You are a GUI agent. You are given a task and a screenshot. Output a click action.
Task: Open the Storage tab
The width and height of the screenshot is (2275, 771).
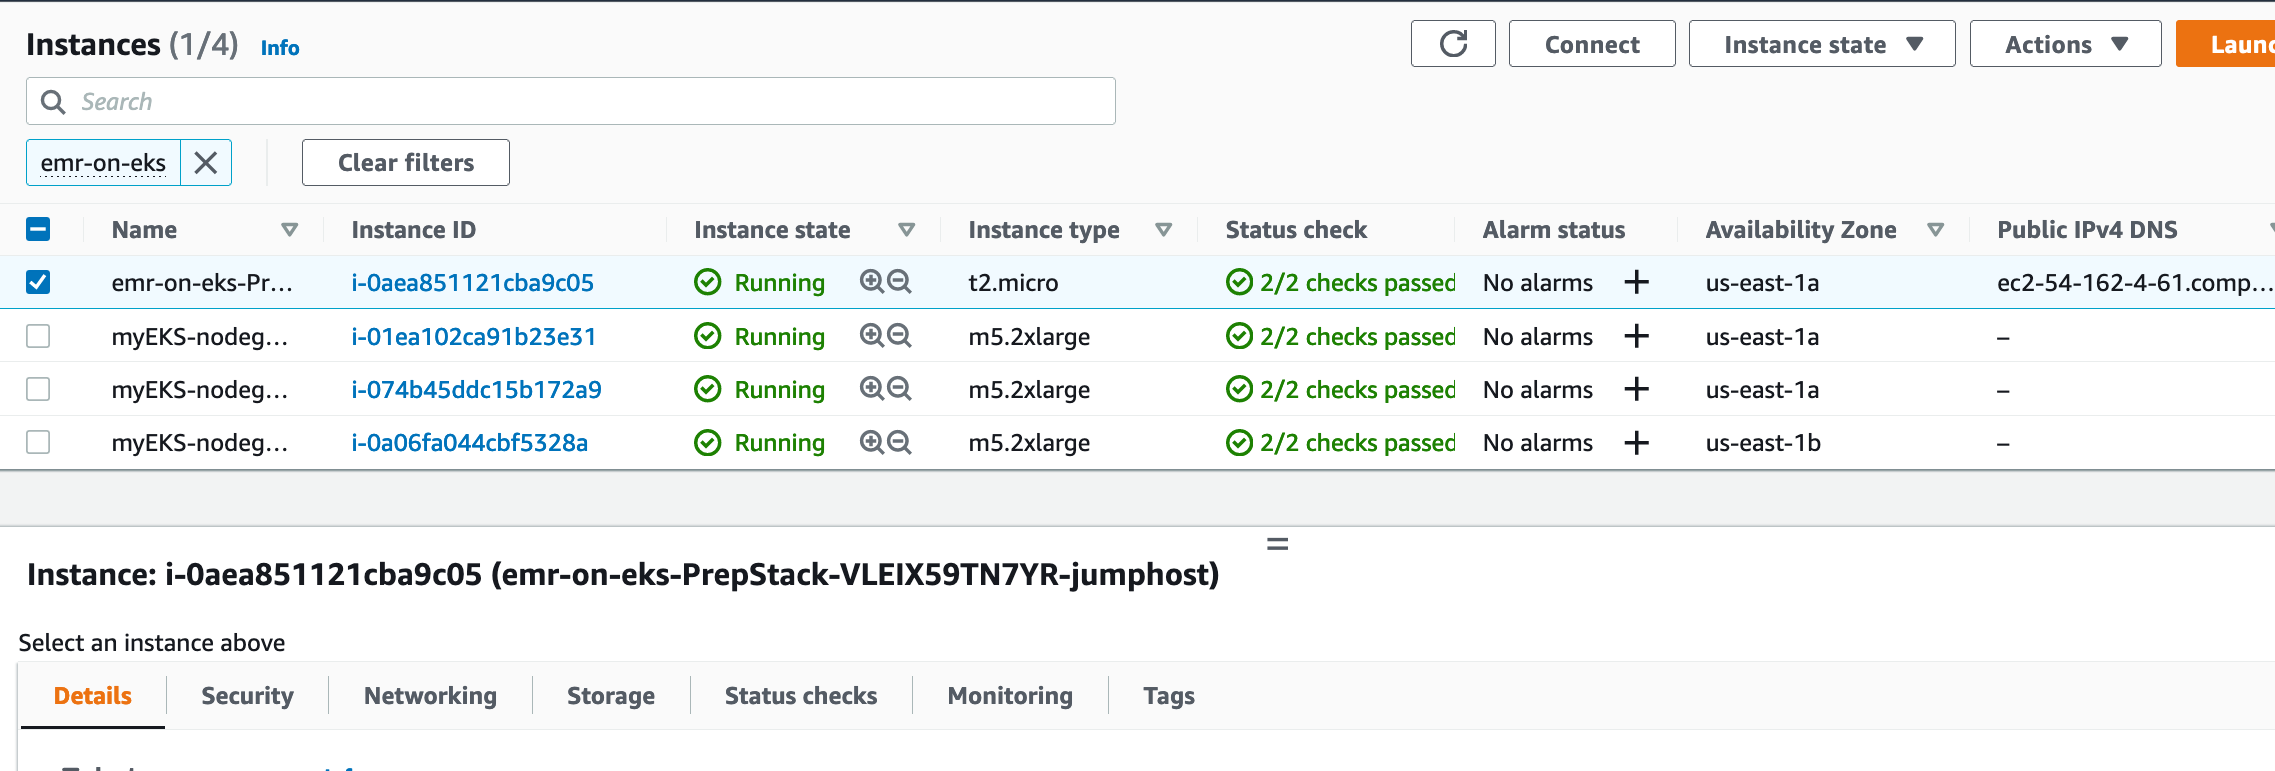tap(611, 696)
